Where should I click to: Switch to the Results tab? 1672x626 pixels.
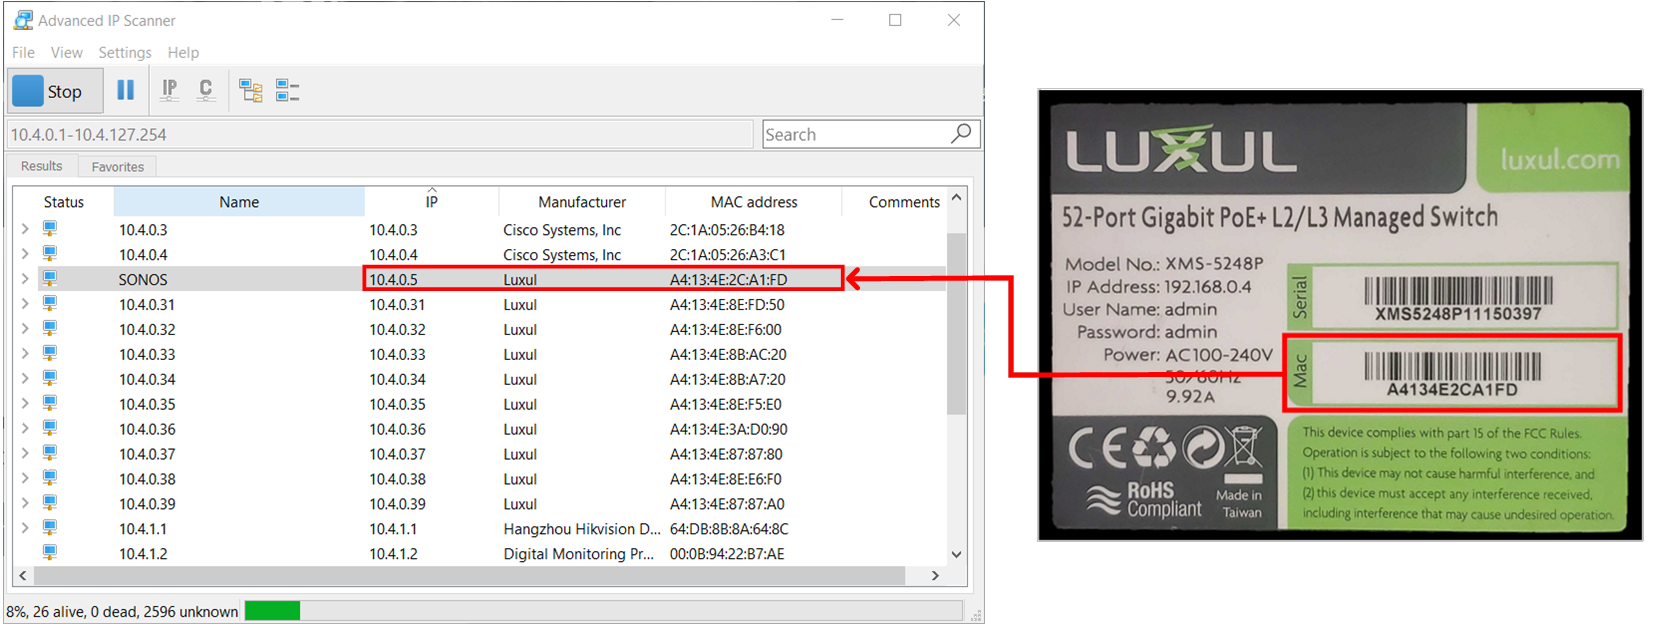pos(41,166)
